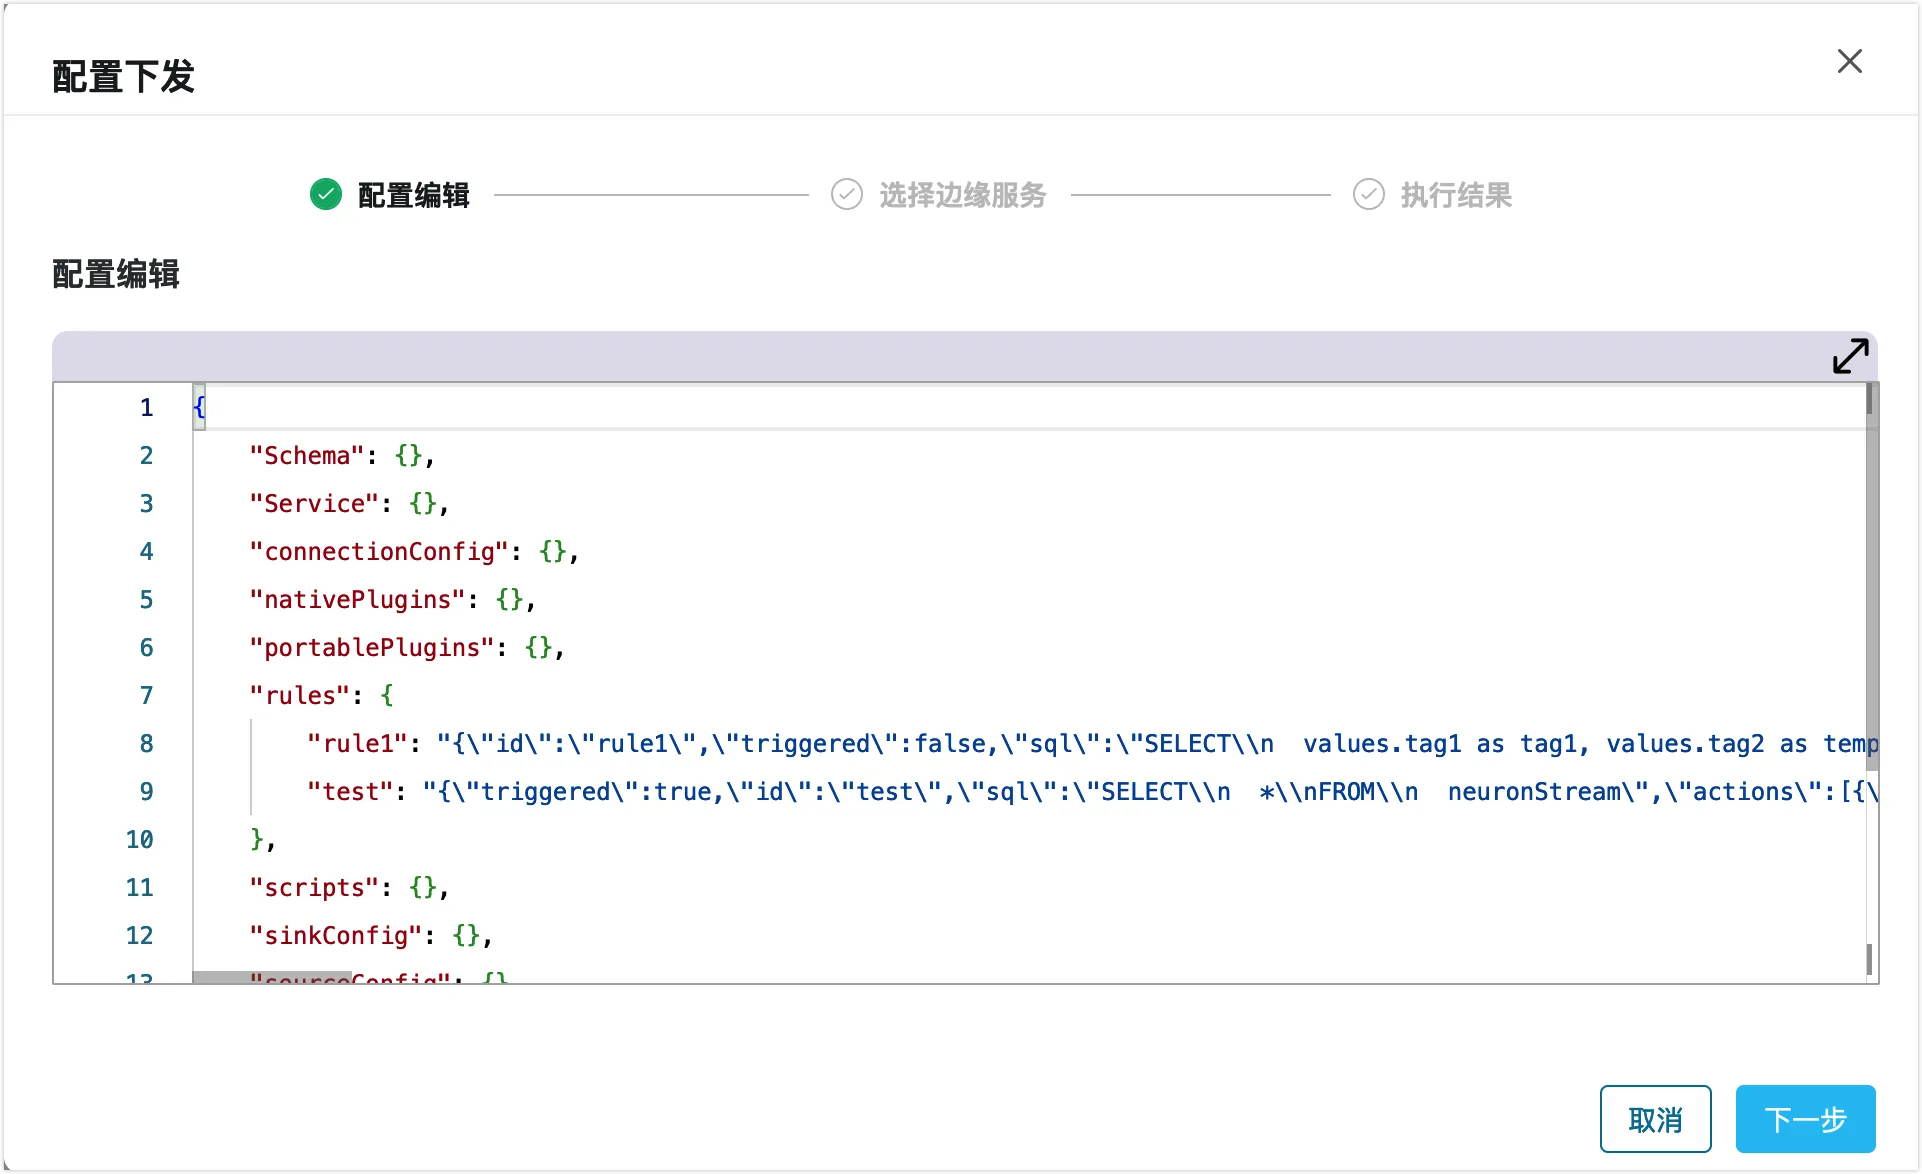Click the circle icon on 选择边缘服务 step
This screenshot has width=1922, height=1174.
[843, 192]
